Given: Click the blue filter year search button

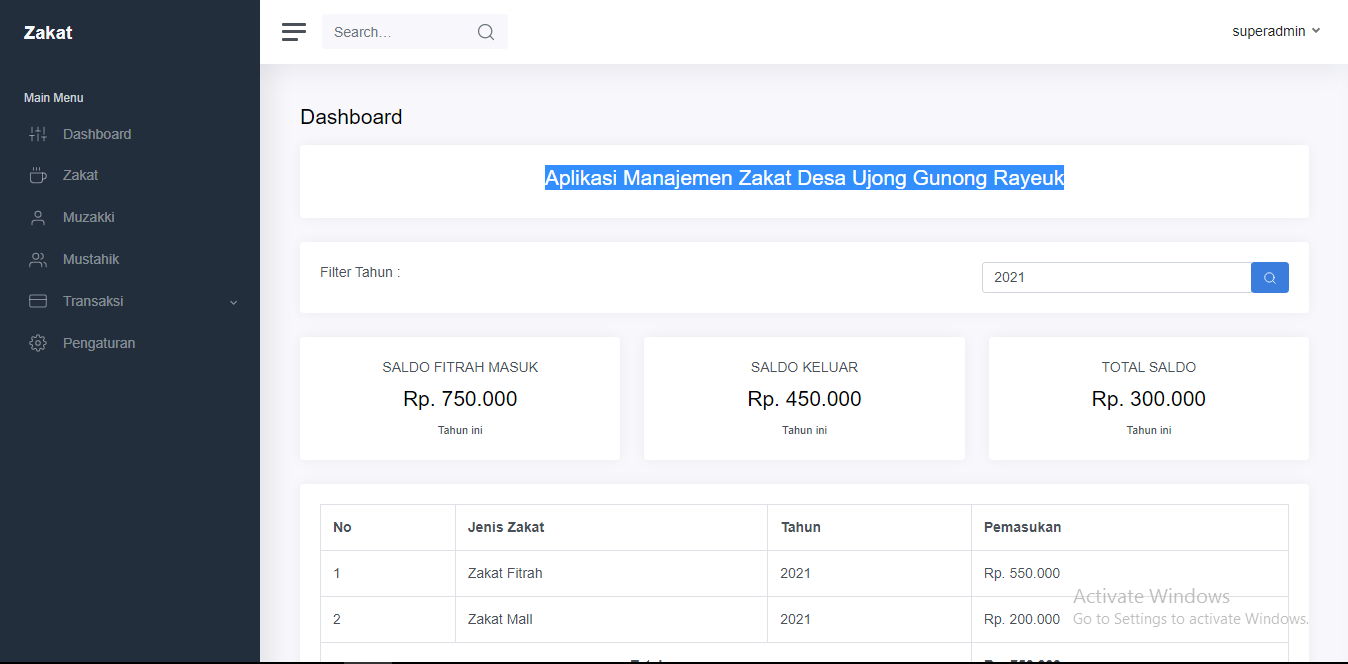Looking at the screenshot, I should [1270, 278].
